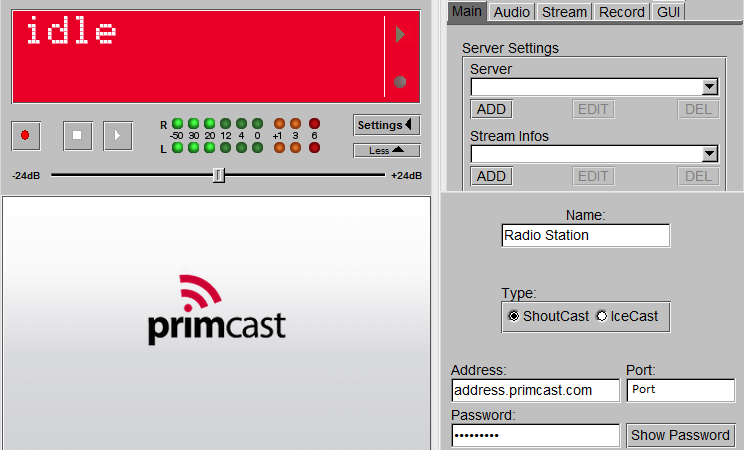Click ADD under Server
The height and width of the screenshot is (450, 744).
click(x=491, y=109)
